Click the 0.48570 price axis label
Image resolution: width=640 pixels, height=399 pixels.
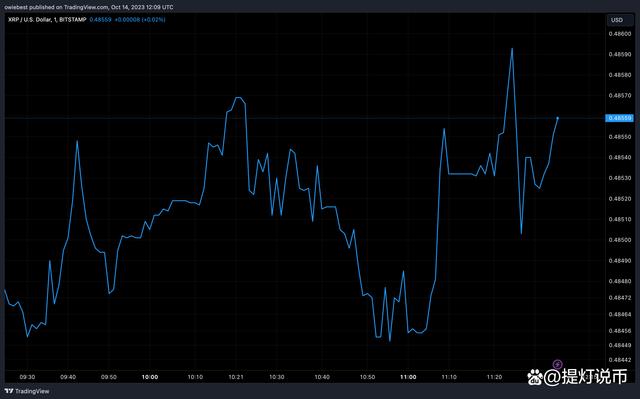(x=620, y=95)
